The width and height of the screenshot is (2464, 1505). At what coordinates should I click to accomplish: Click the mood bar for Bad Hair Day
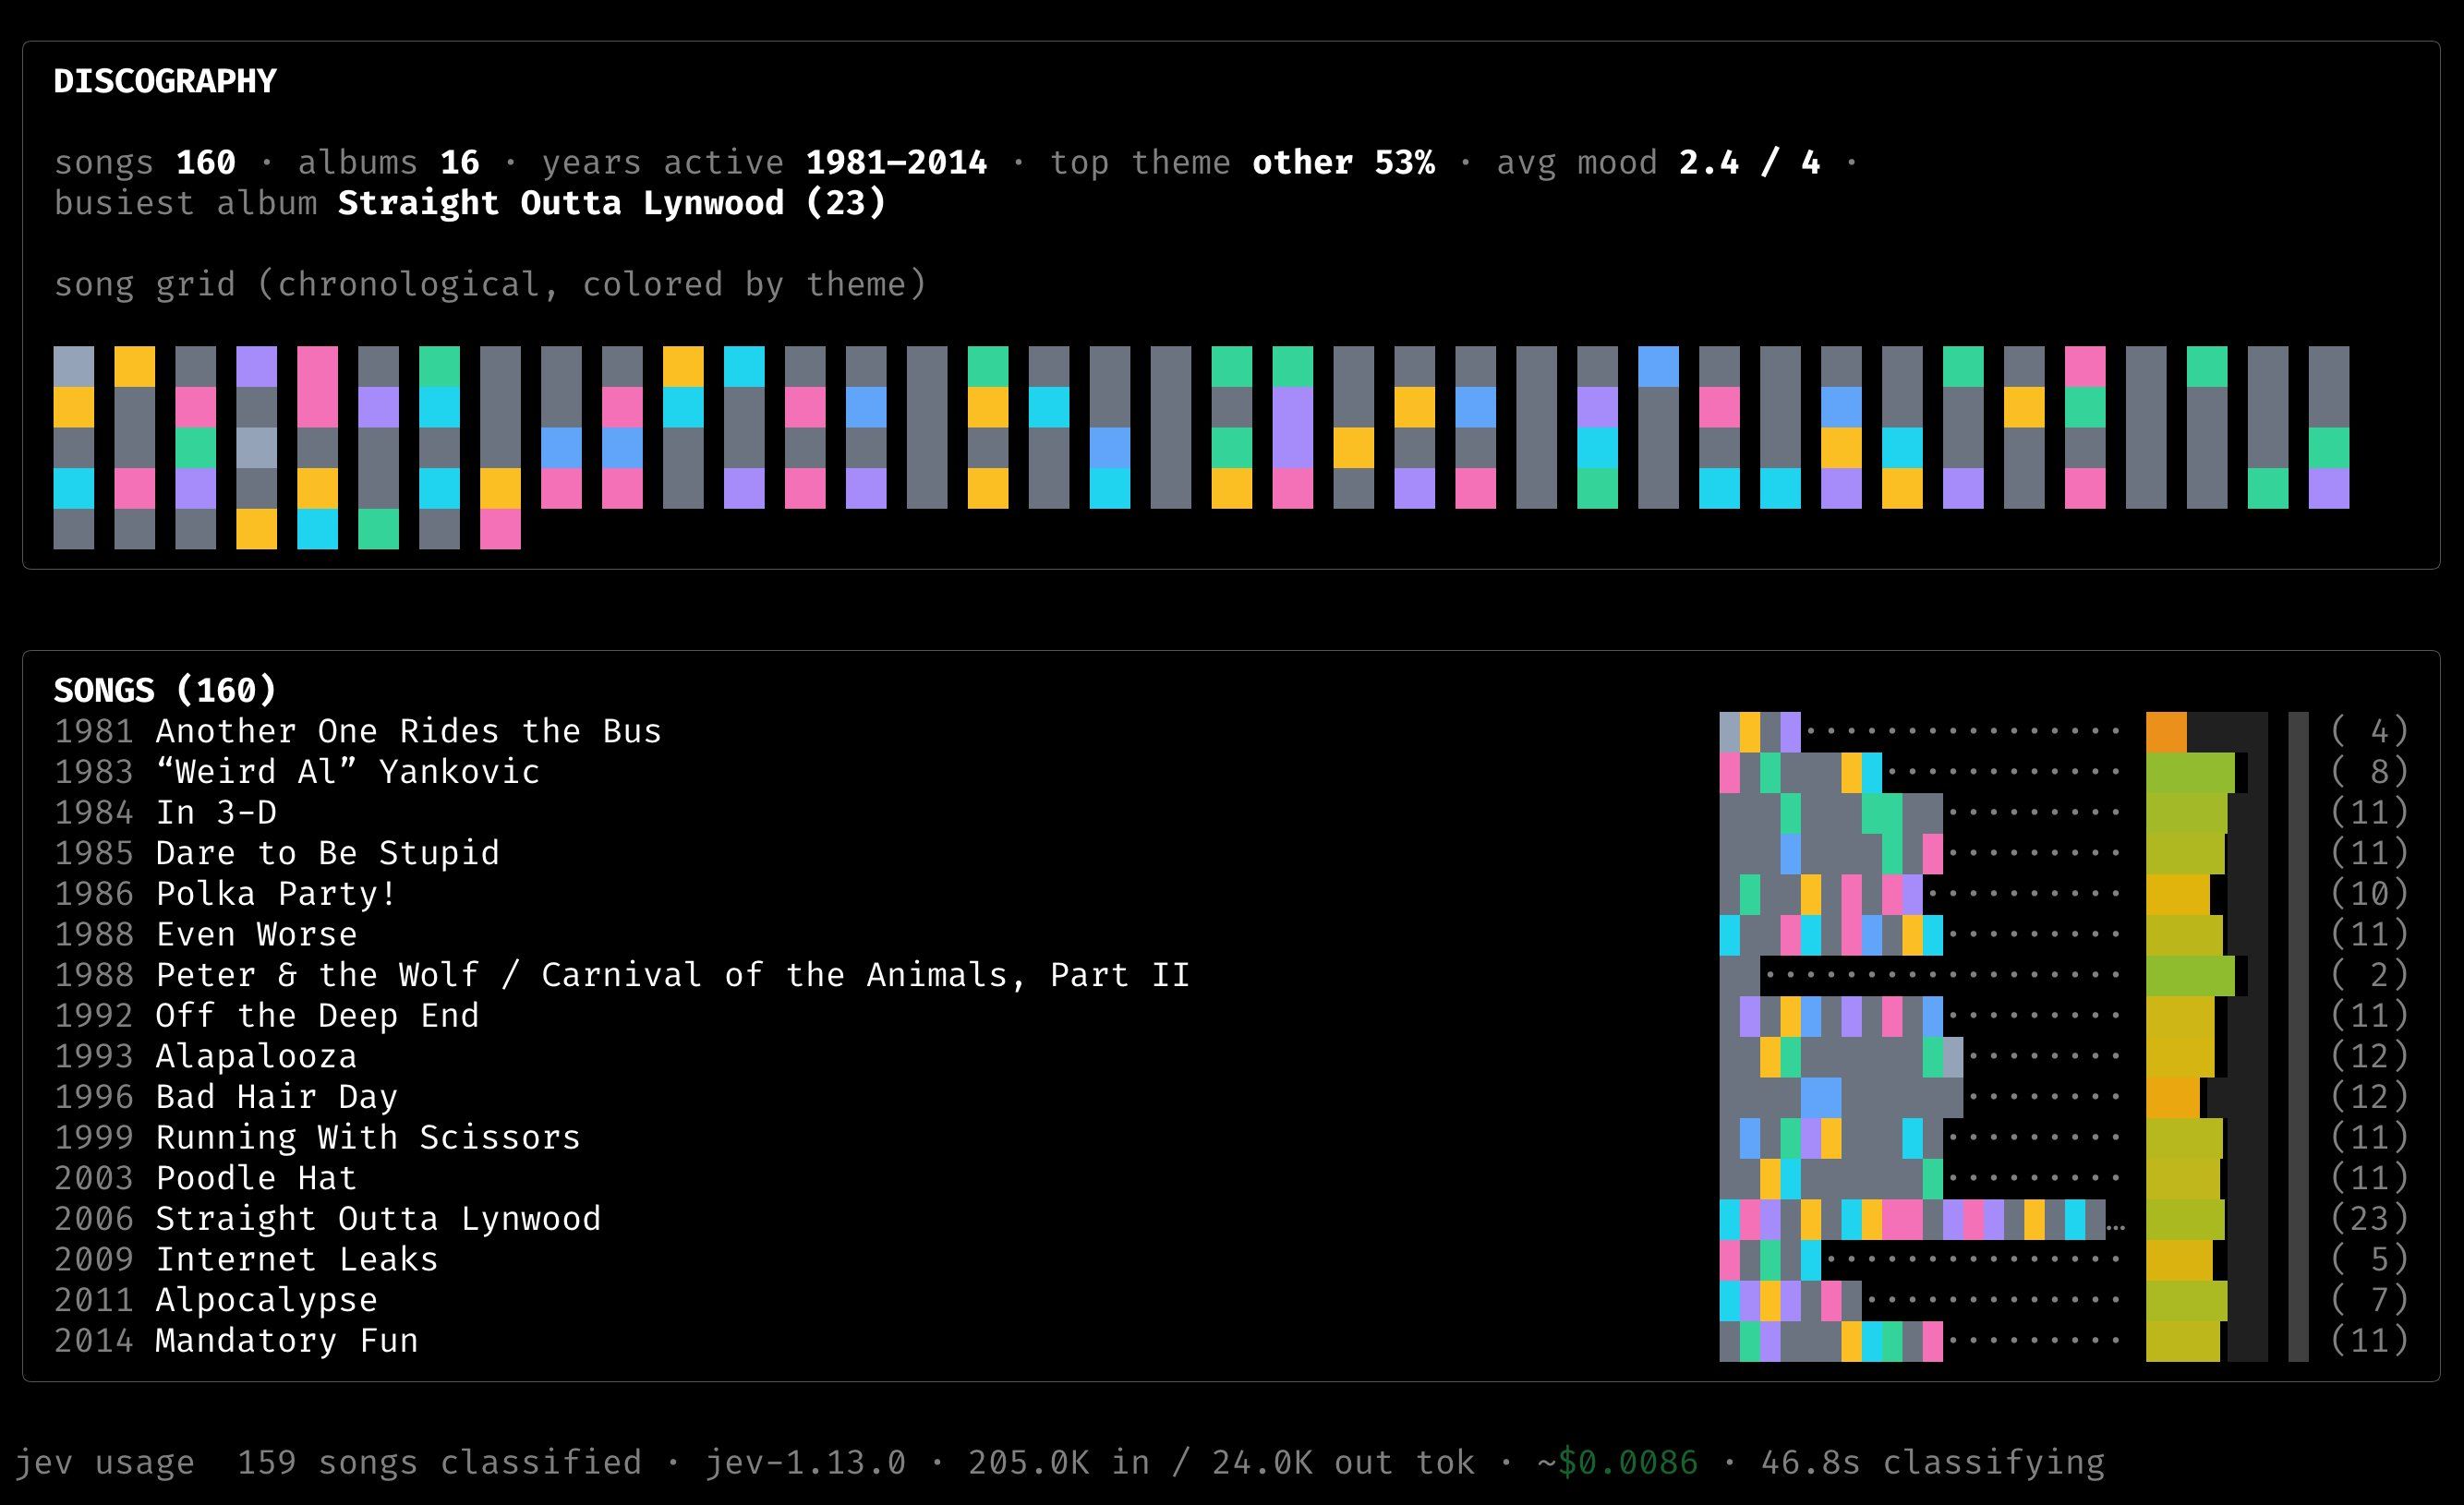pos(2207,1097)
